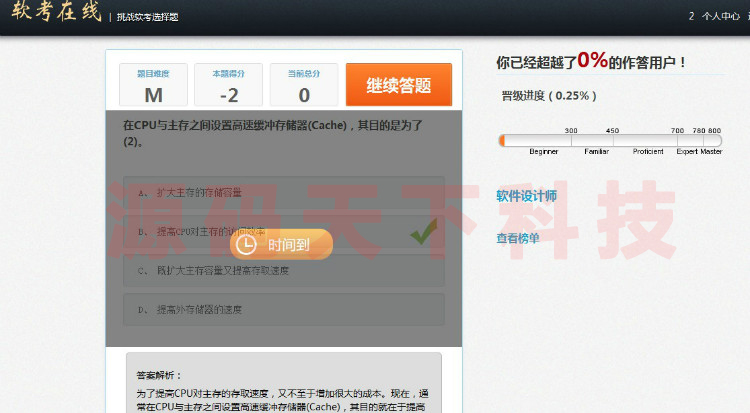Select answer D 提高外存储器的速度

[x=284, y=310]
